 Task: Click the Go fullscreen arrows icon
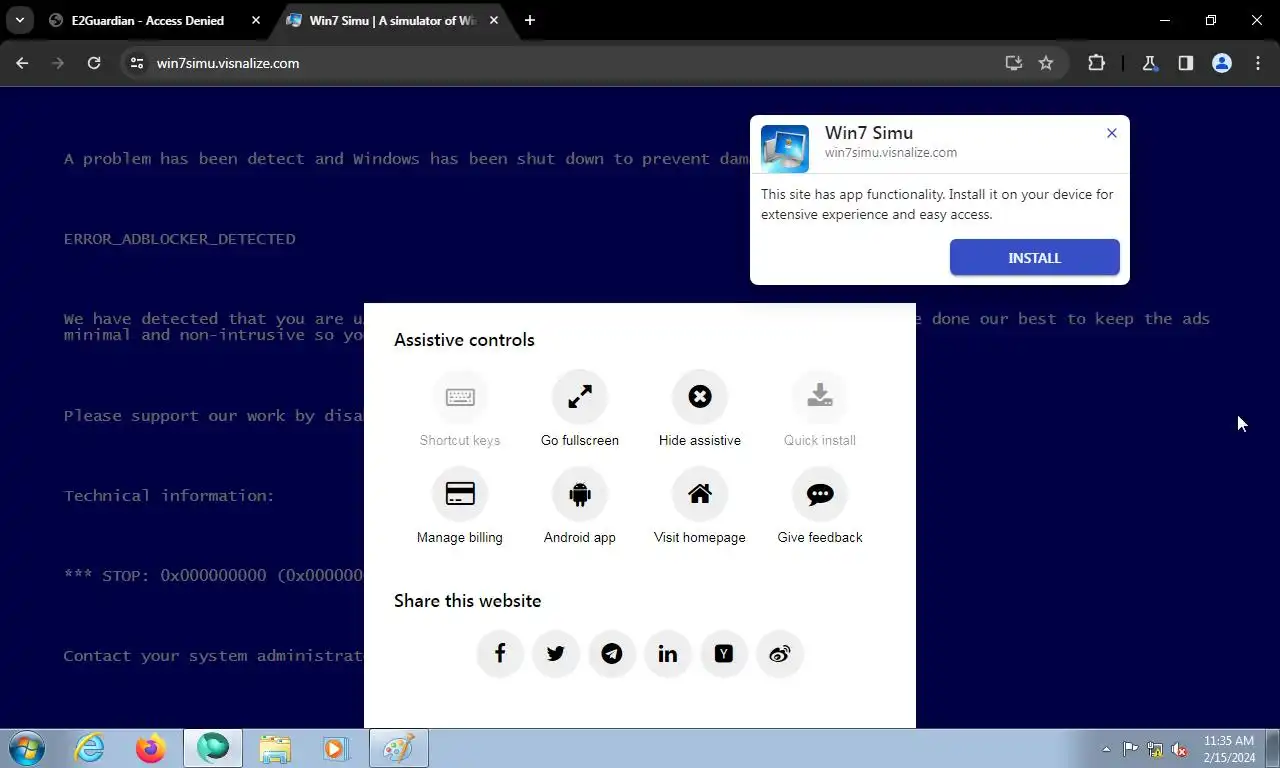pos(580,397)
